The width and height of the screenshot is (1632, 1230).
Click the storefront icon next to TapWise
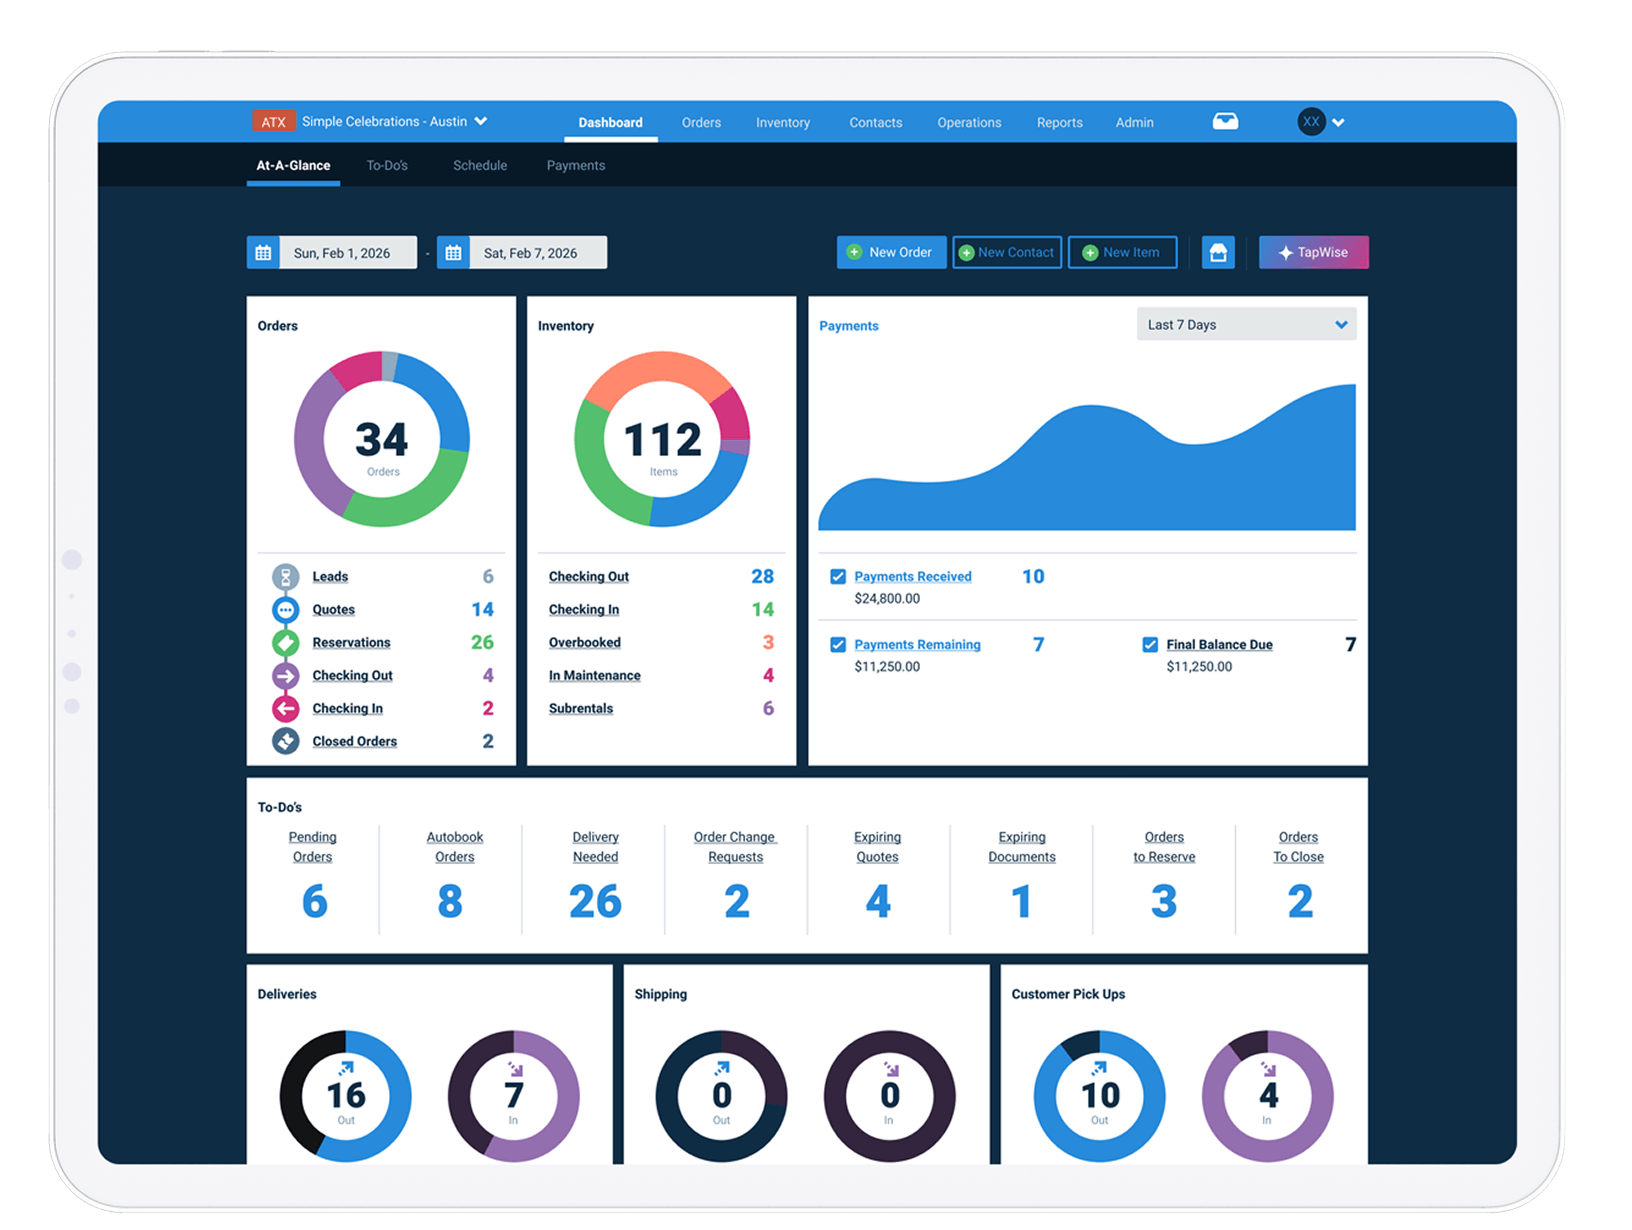[x=1218, y=252]
